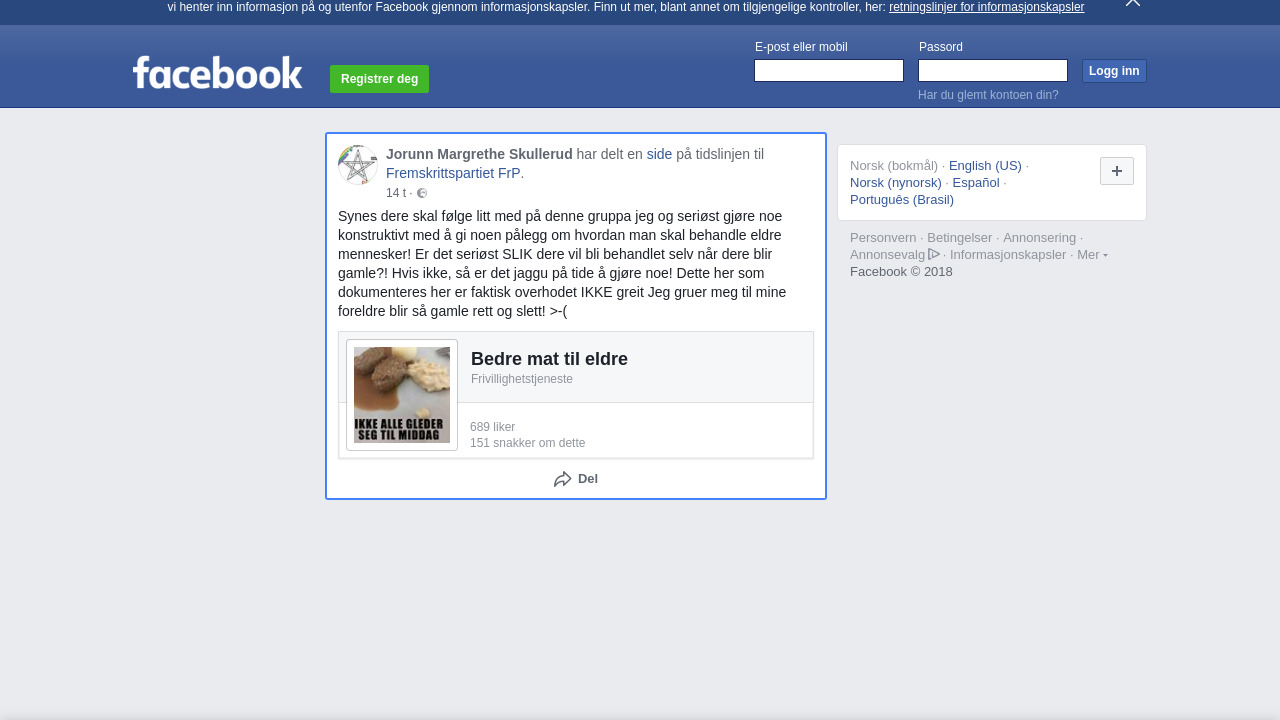Switch language to Español
The width and height of the screenshot is (1280, 720).
pyautogui.click(x=976, y=183)
